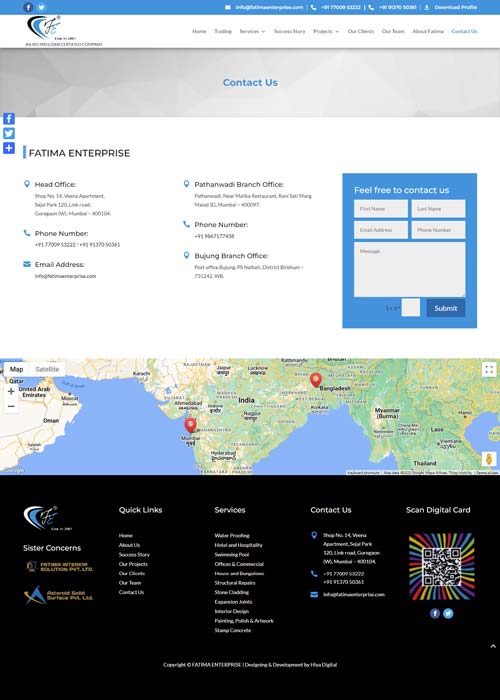Open About Us in footer Quick Links

(129, 545)
